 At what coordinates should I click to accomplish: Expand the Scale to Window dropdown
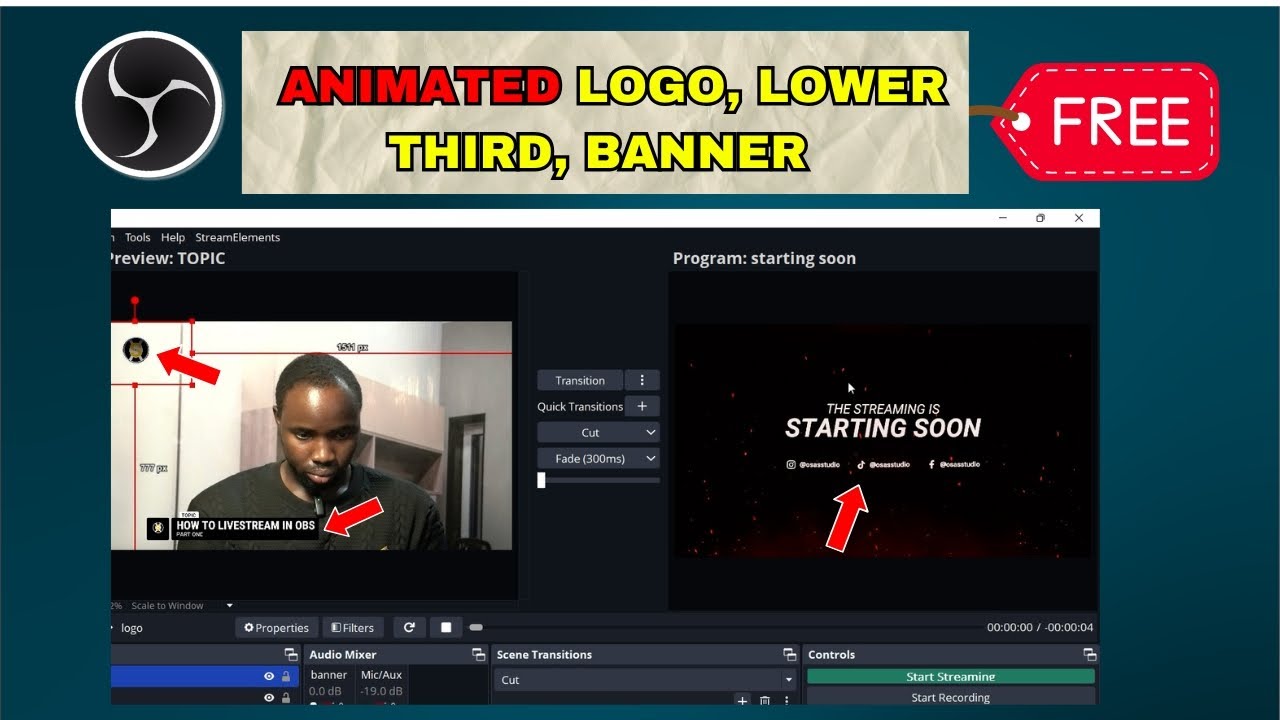tap(229, 605)
